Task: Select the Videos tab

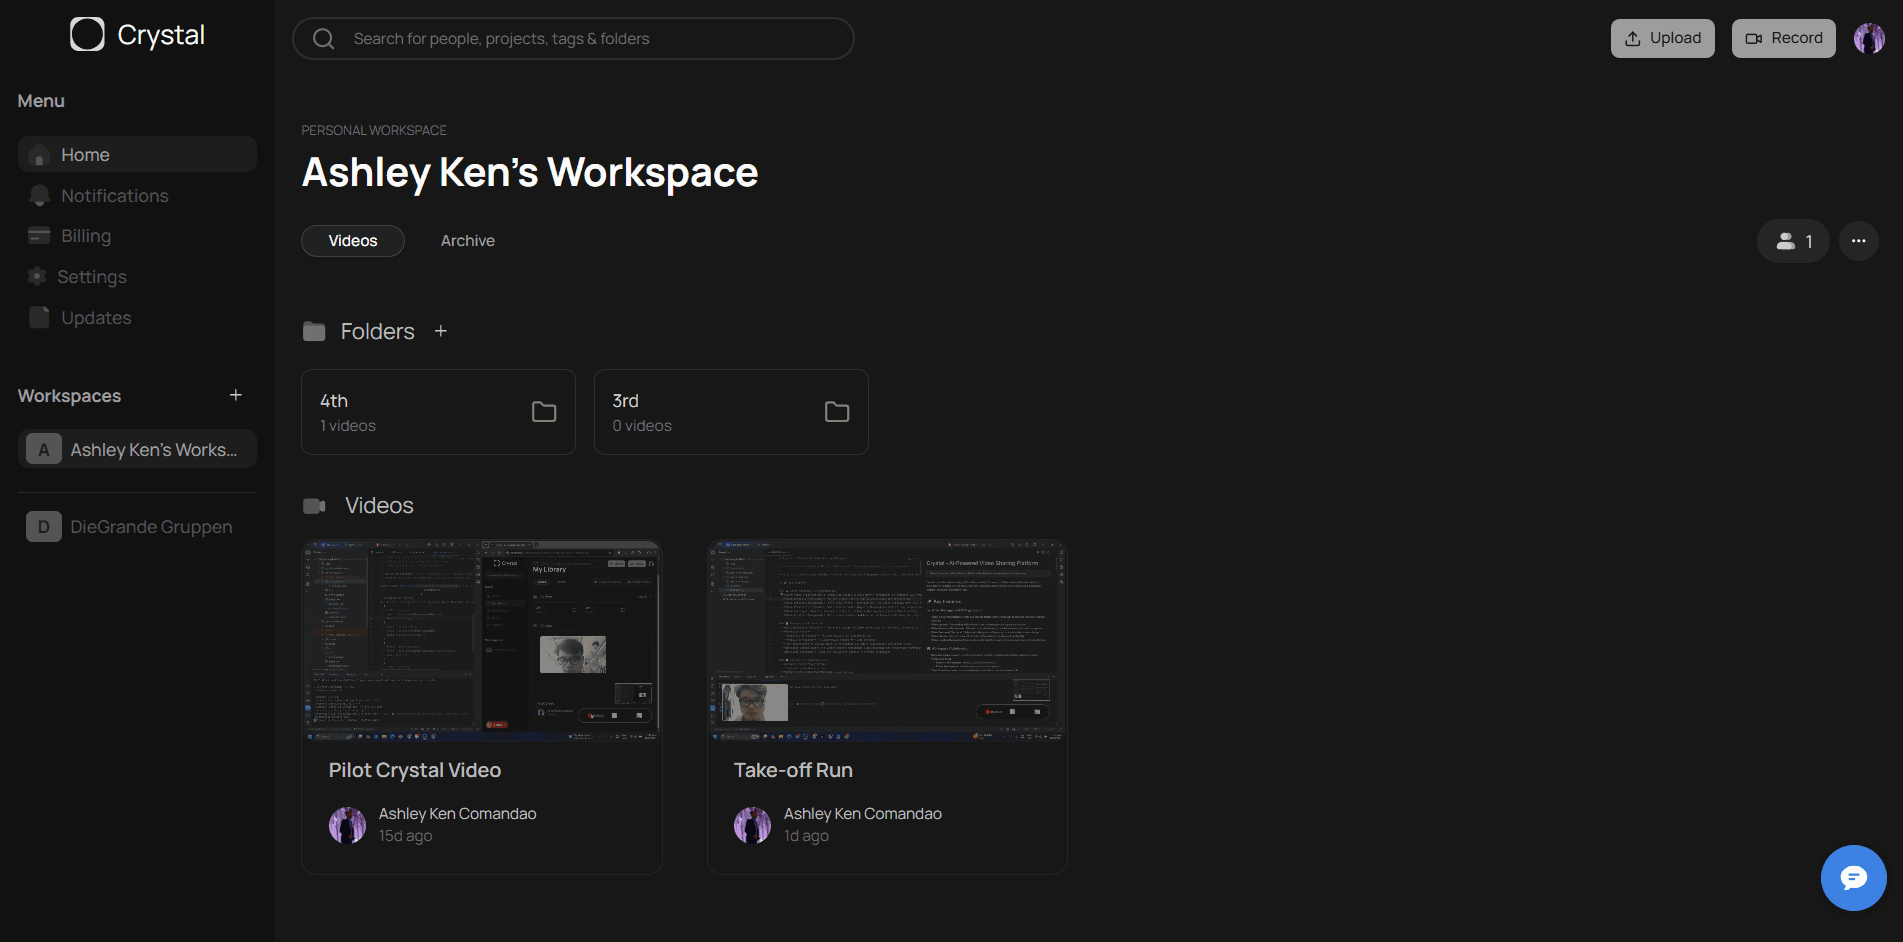Action: pyautogui.click(x=352, y=241)
